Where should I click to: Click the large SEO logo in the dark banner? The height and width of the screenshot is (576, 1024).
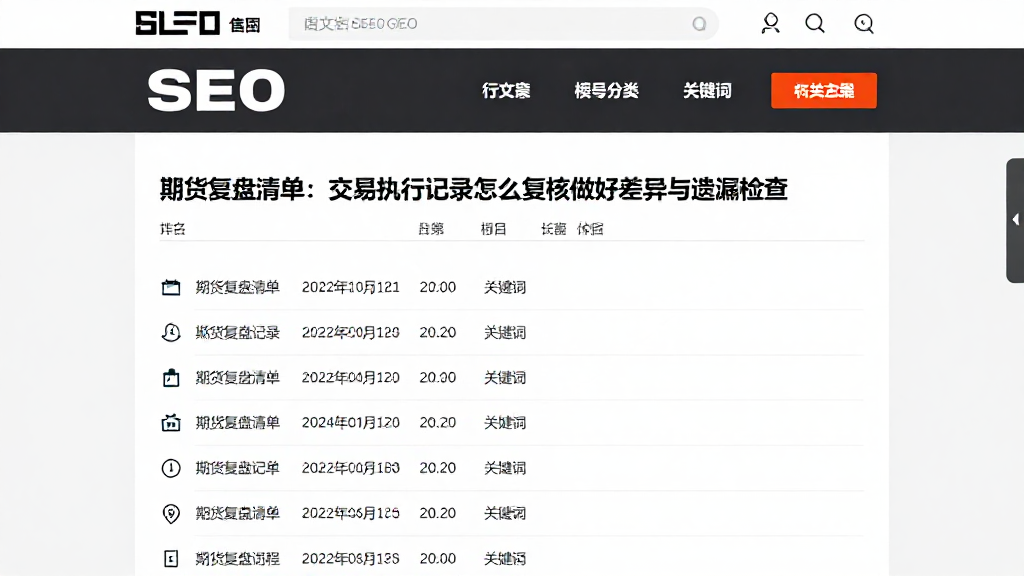pyautogui.click(x=216, y=90)
